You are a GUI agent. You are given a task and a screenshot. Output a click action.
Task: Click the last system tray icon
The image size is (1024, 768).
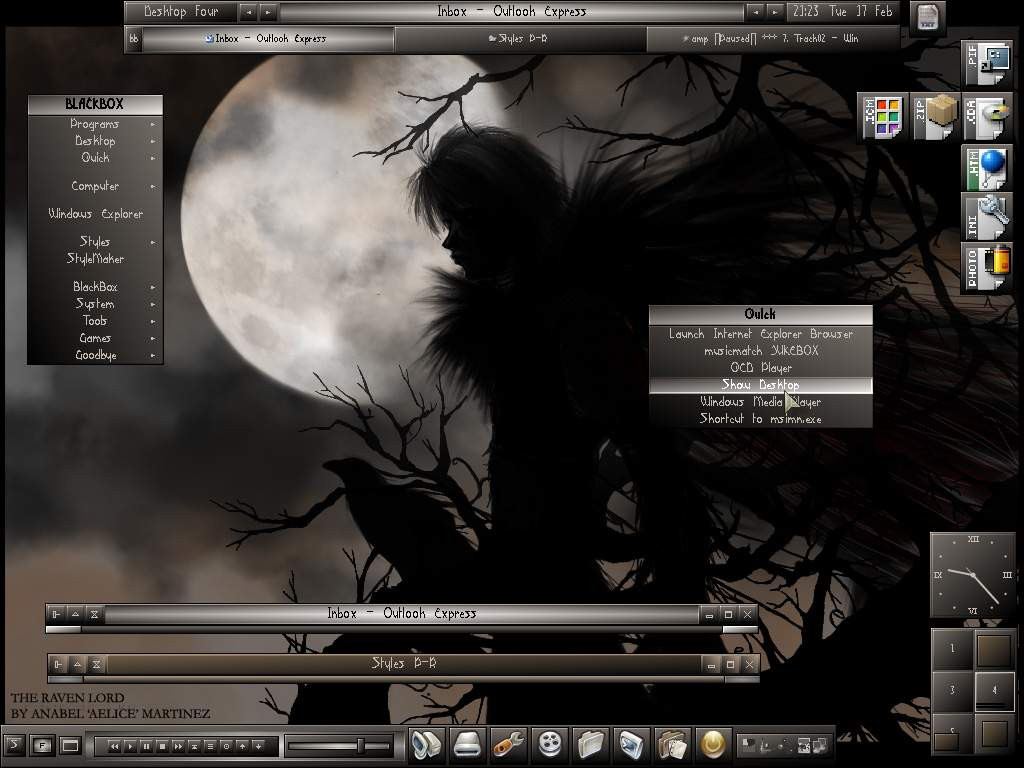tap(818, 744)
